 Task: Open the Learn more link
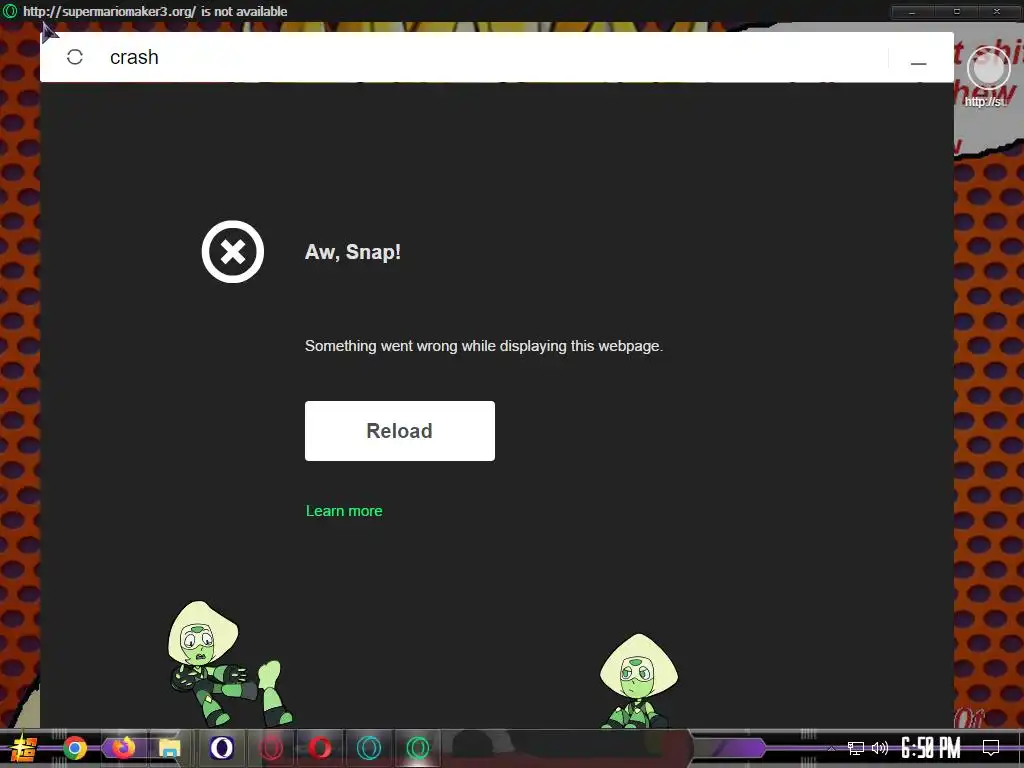pyautogui.click(x=344, y=511)
